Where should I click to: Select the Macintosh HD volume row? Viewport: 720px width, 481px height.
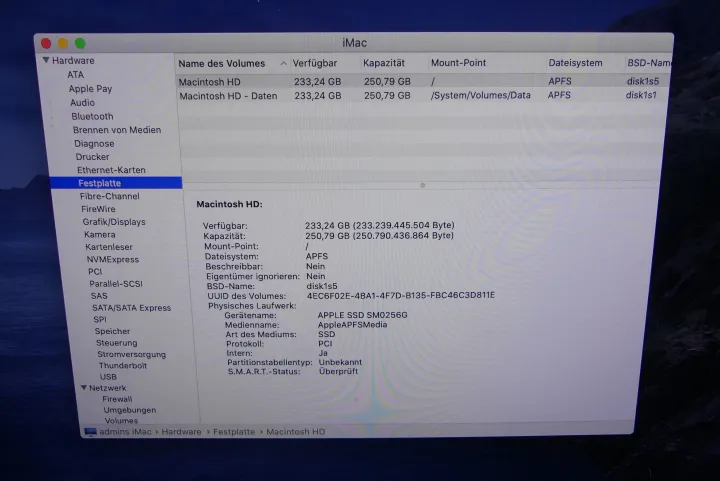(422, 81)
